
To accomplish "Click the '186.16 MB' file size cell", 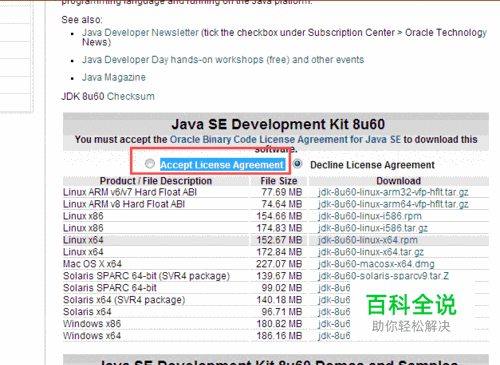I will click(279, 336).
